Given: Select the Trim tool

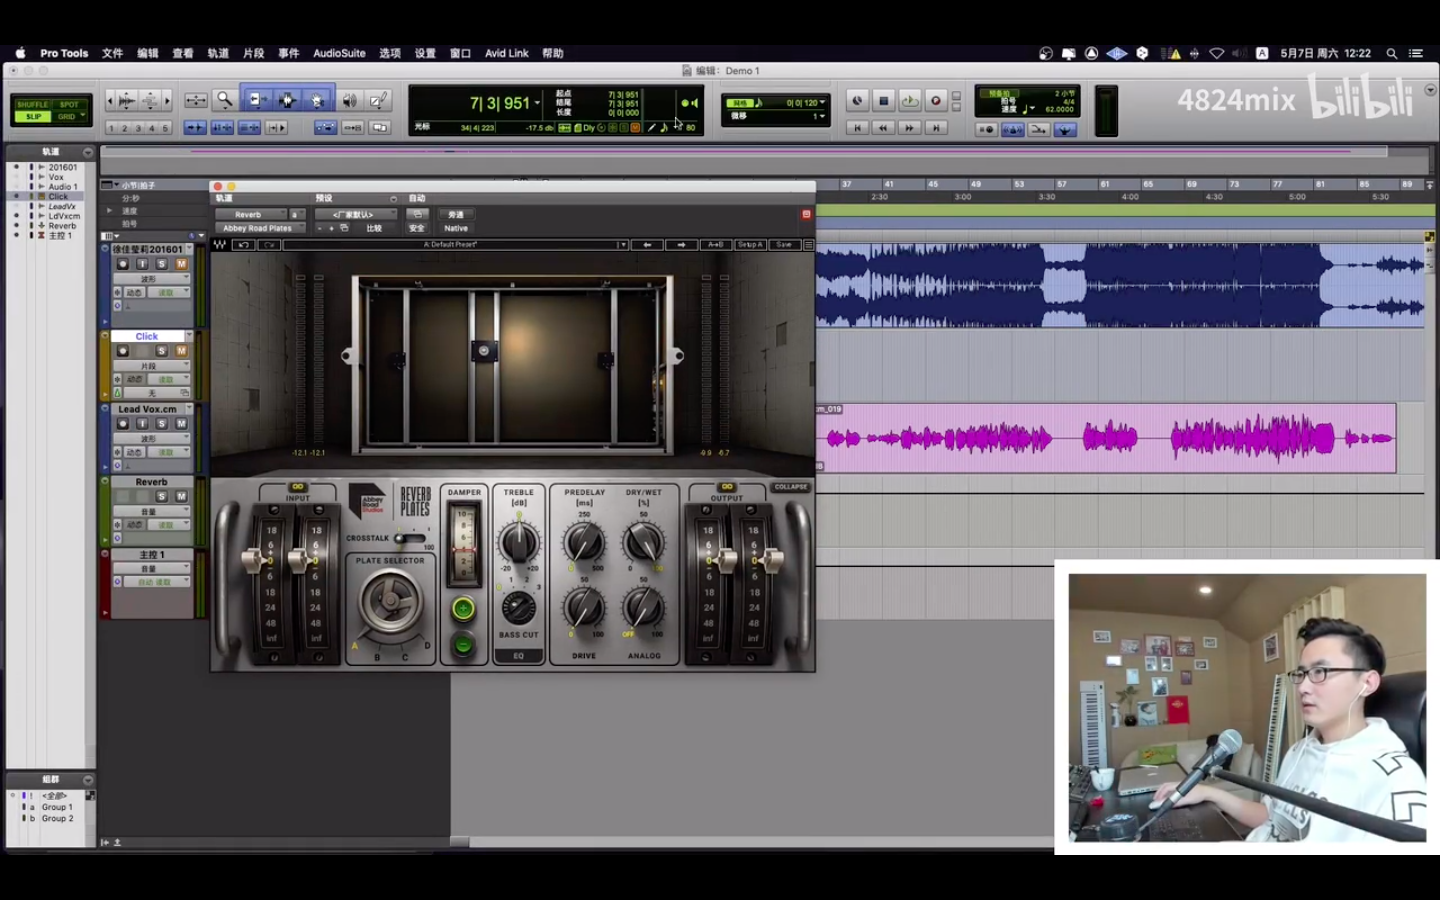Looking at the screenshot, I should tap(256, 99).
